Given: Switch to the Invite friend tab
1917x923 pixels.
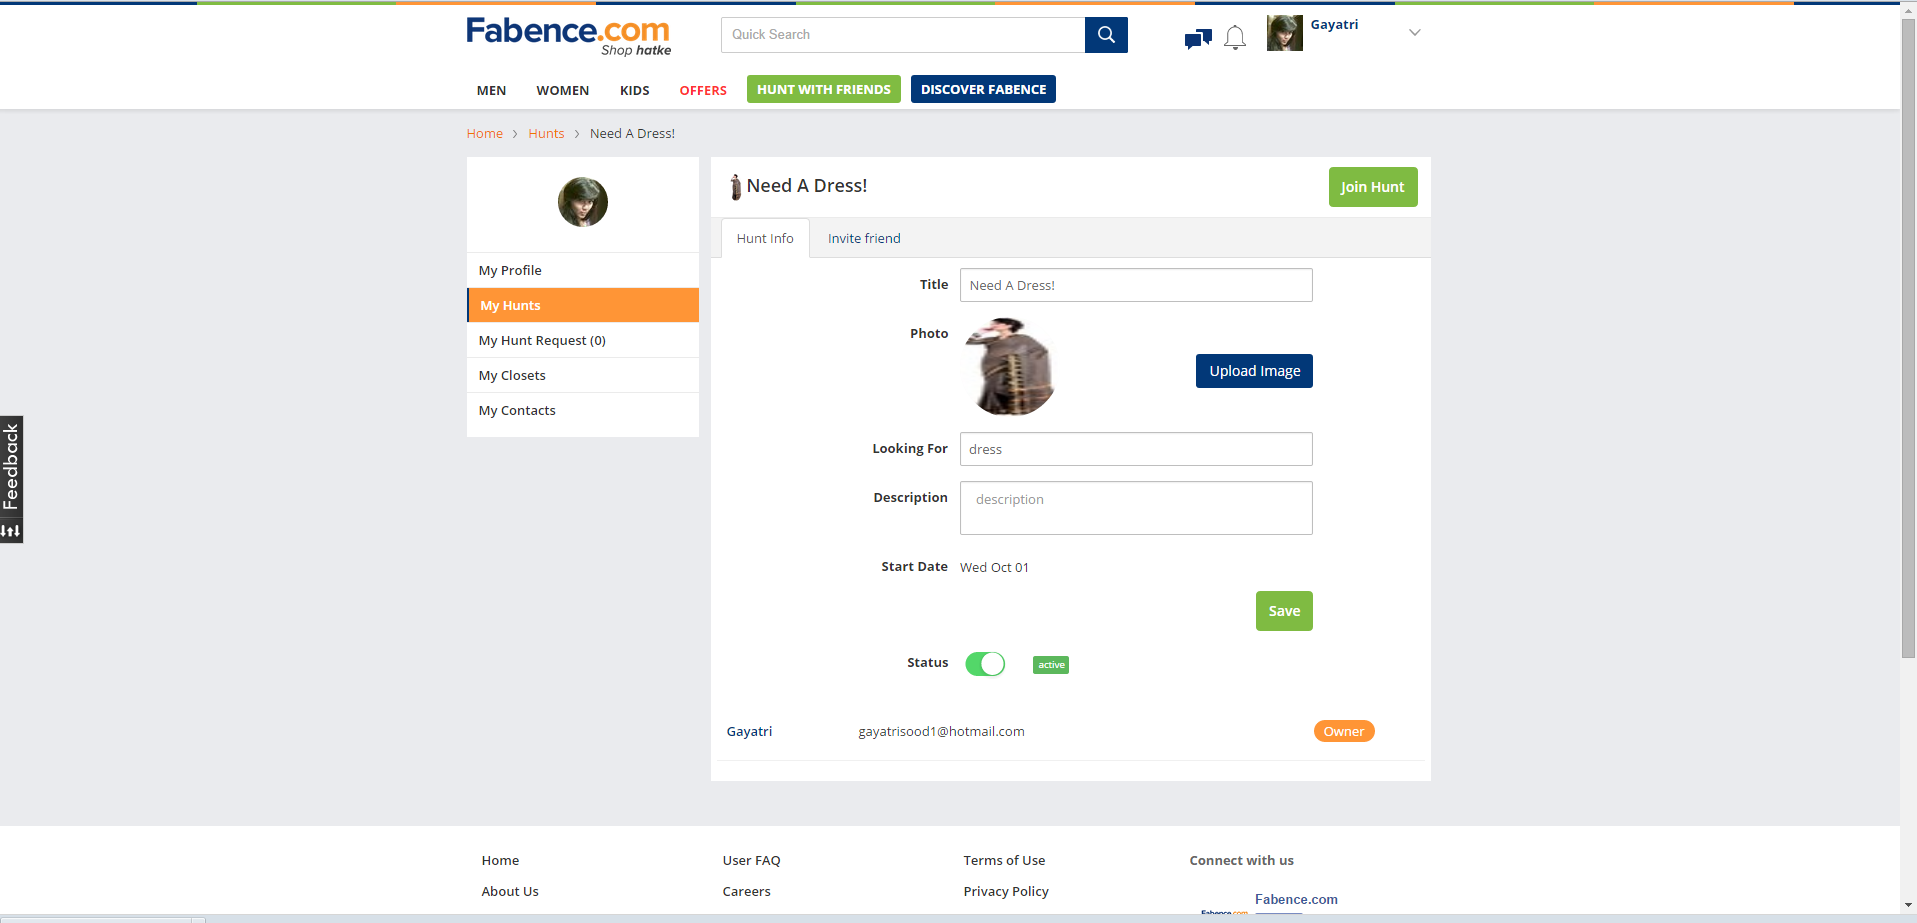Looking at the screenshot, I should click(x=863, y=239).
